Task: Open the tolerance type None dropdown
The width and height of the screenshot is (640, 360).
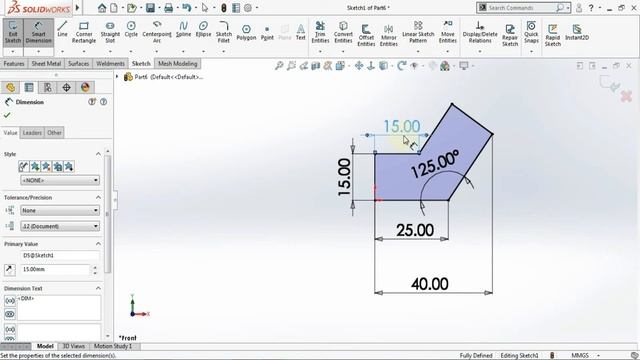Action: coord(60,210)
